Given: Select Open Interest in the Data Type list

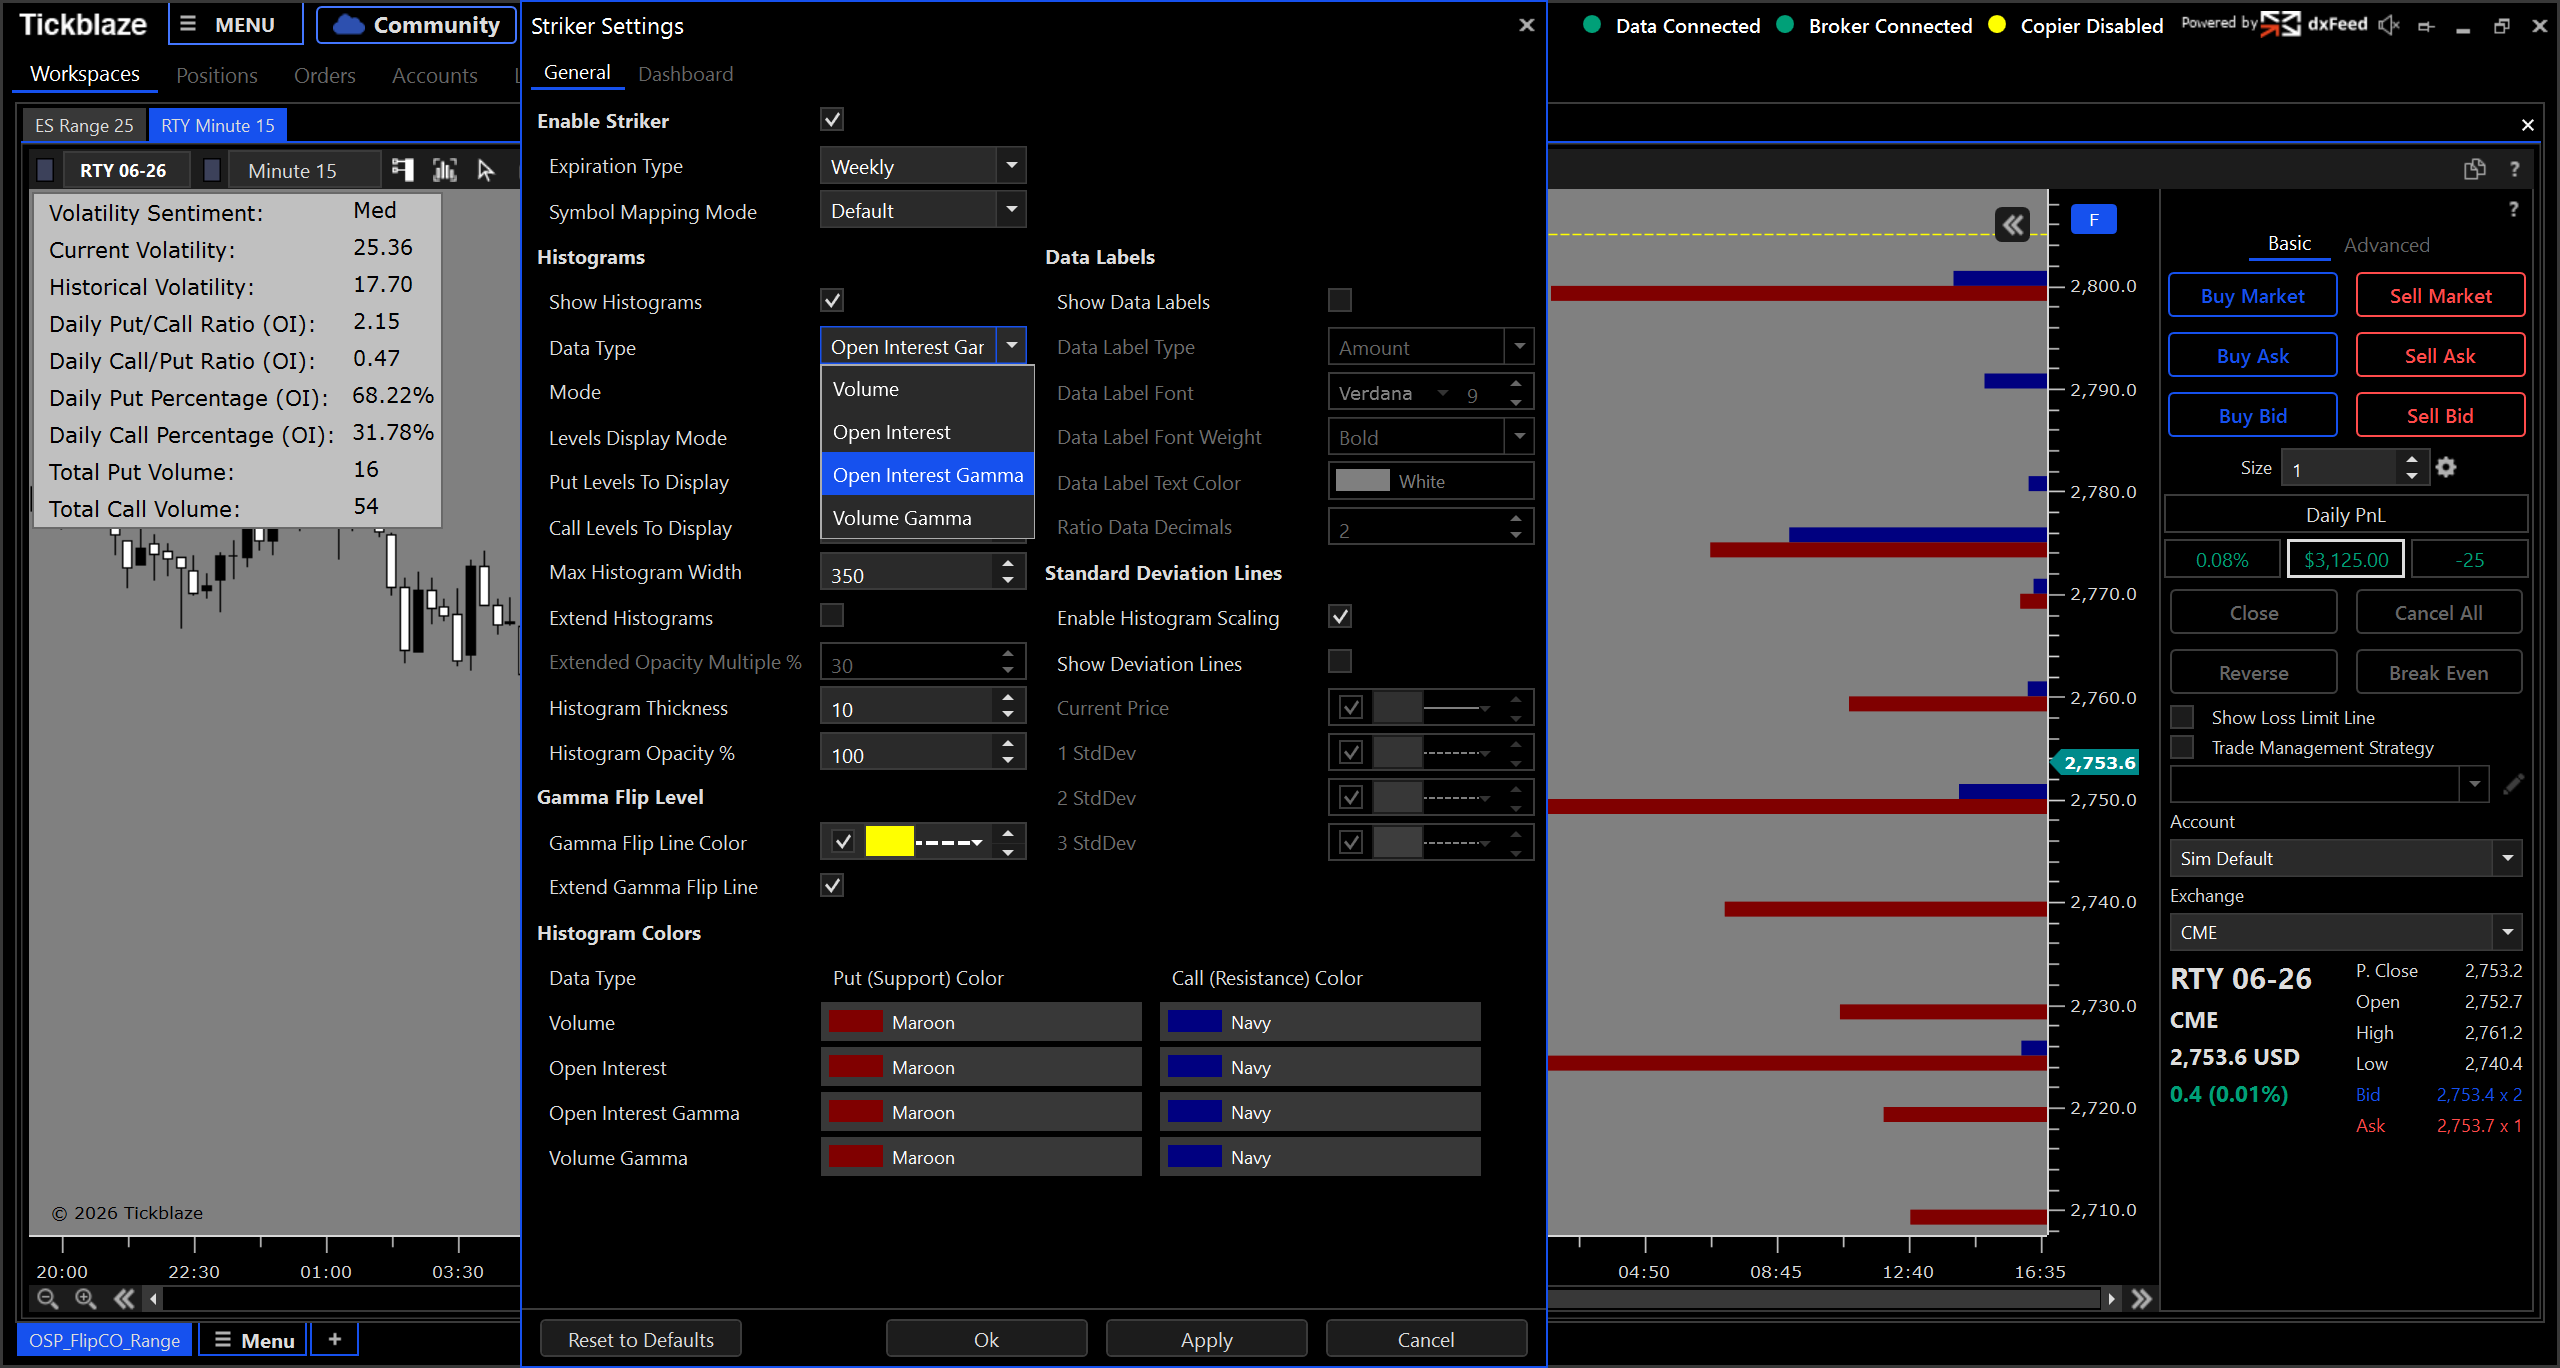Looking at the screenshot, I should 927,432.
